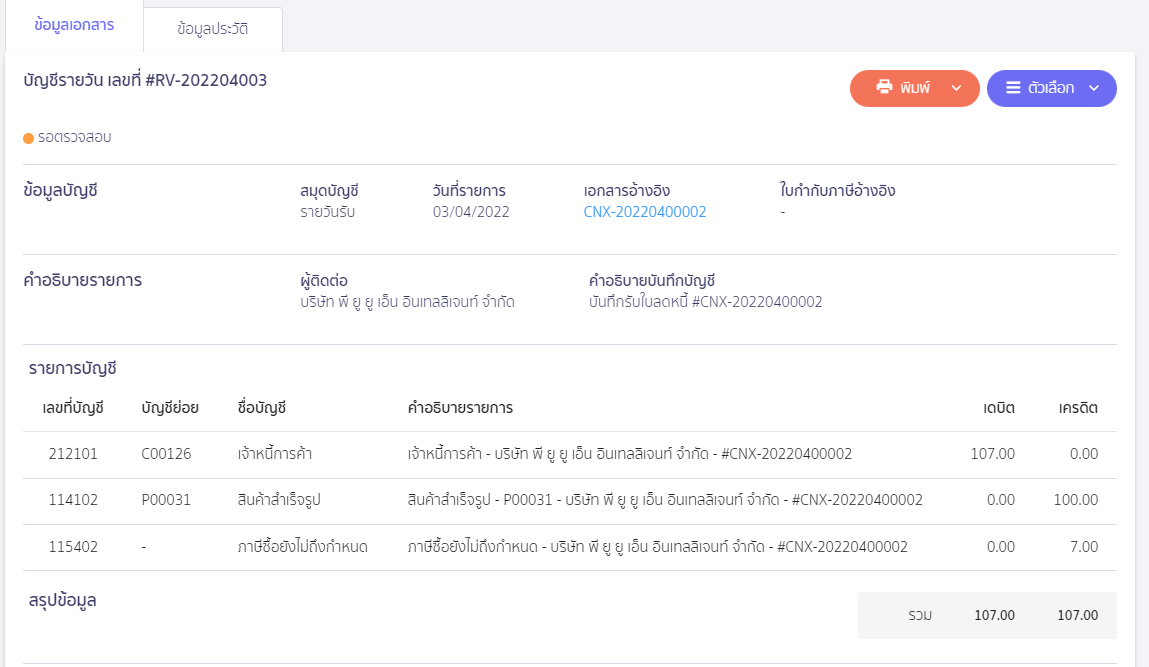
Task: Switch to the ข้อมูลเอกสาร tab
Action: 74,25
